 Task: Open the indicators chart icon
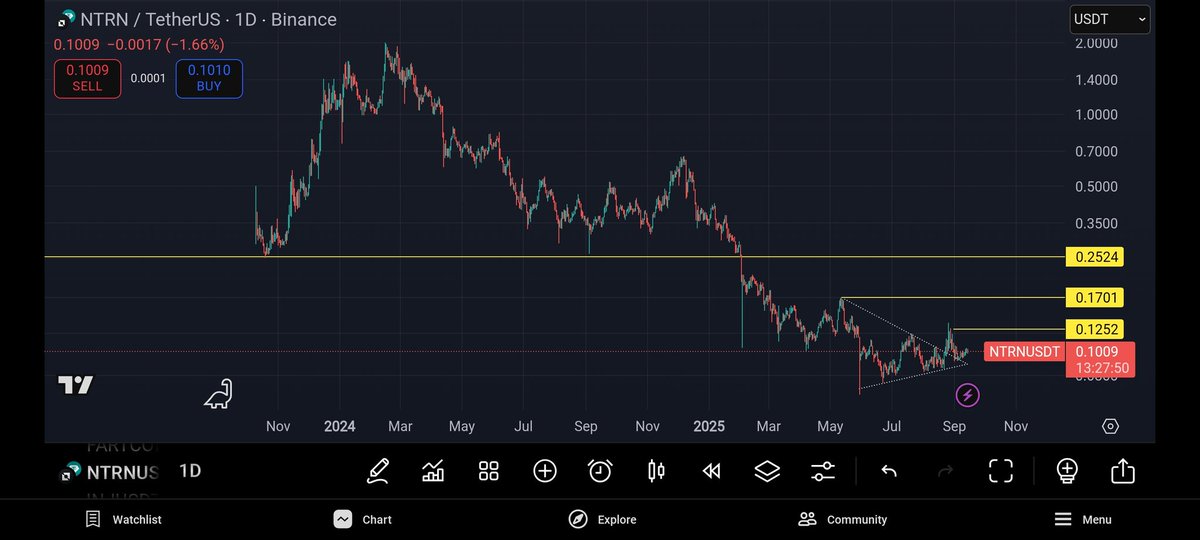434,470
